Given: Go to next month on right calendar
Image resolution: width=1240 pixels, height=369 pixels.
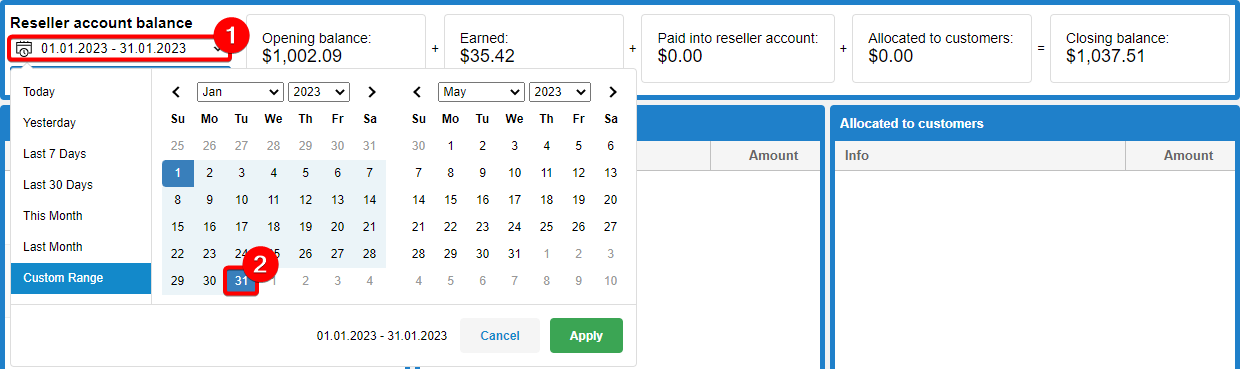Looking at the screenshot, I should tap(612, 92).
